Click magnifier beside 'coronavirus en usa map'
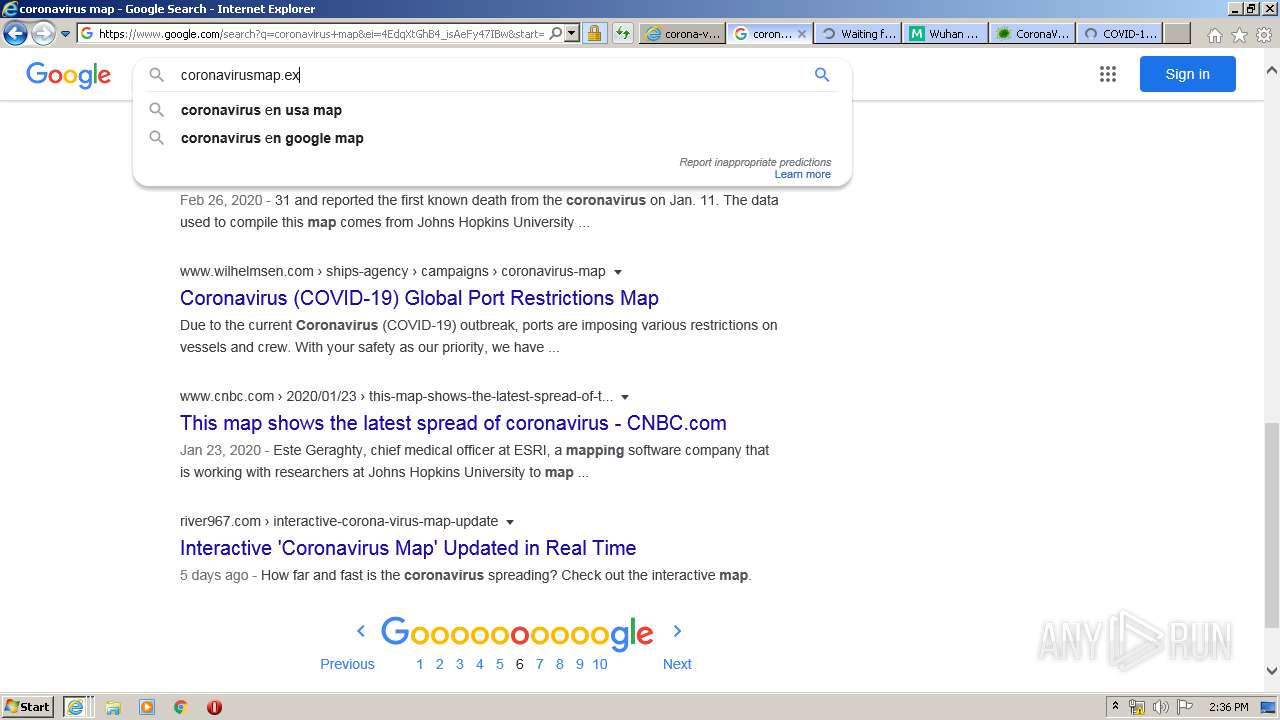The width and height of the screenshot is (1280, 720). click(157, 110)
